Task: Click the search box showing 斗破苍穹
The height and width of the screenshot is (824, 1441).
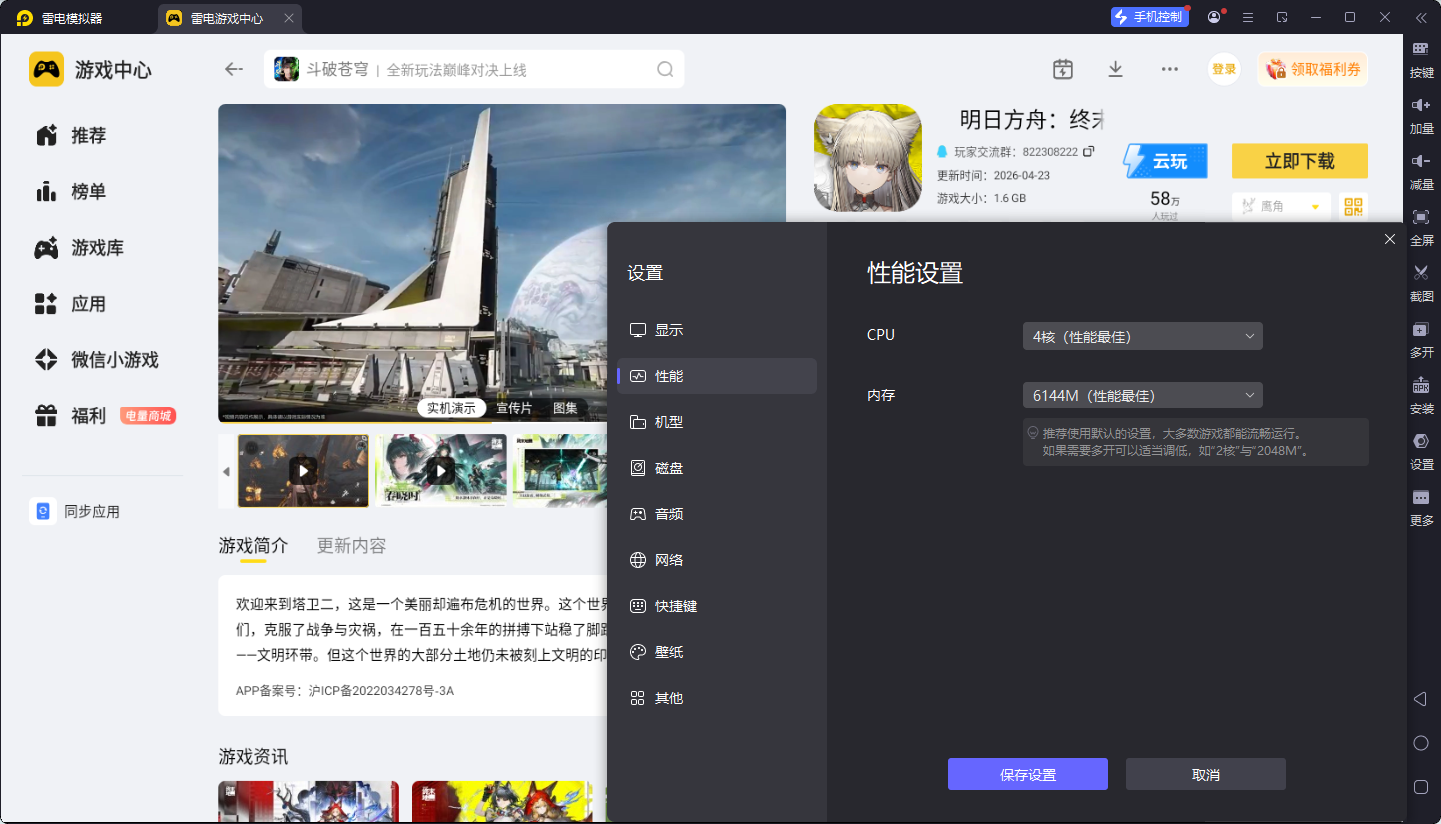Action: 474,69
